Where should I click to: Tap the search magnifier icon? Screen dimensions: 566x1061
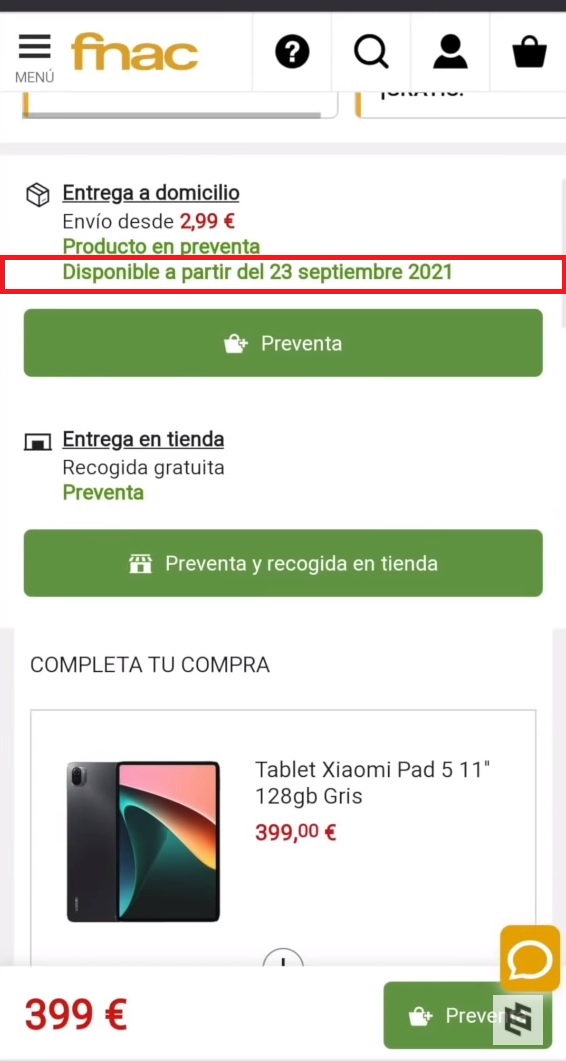[371, 52]
